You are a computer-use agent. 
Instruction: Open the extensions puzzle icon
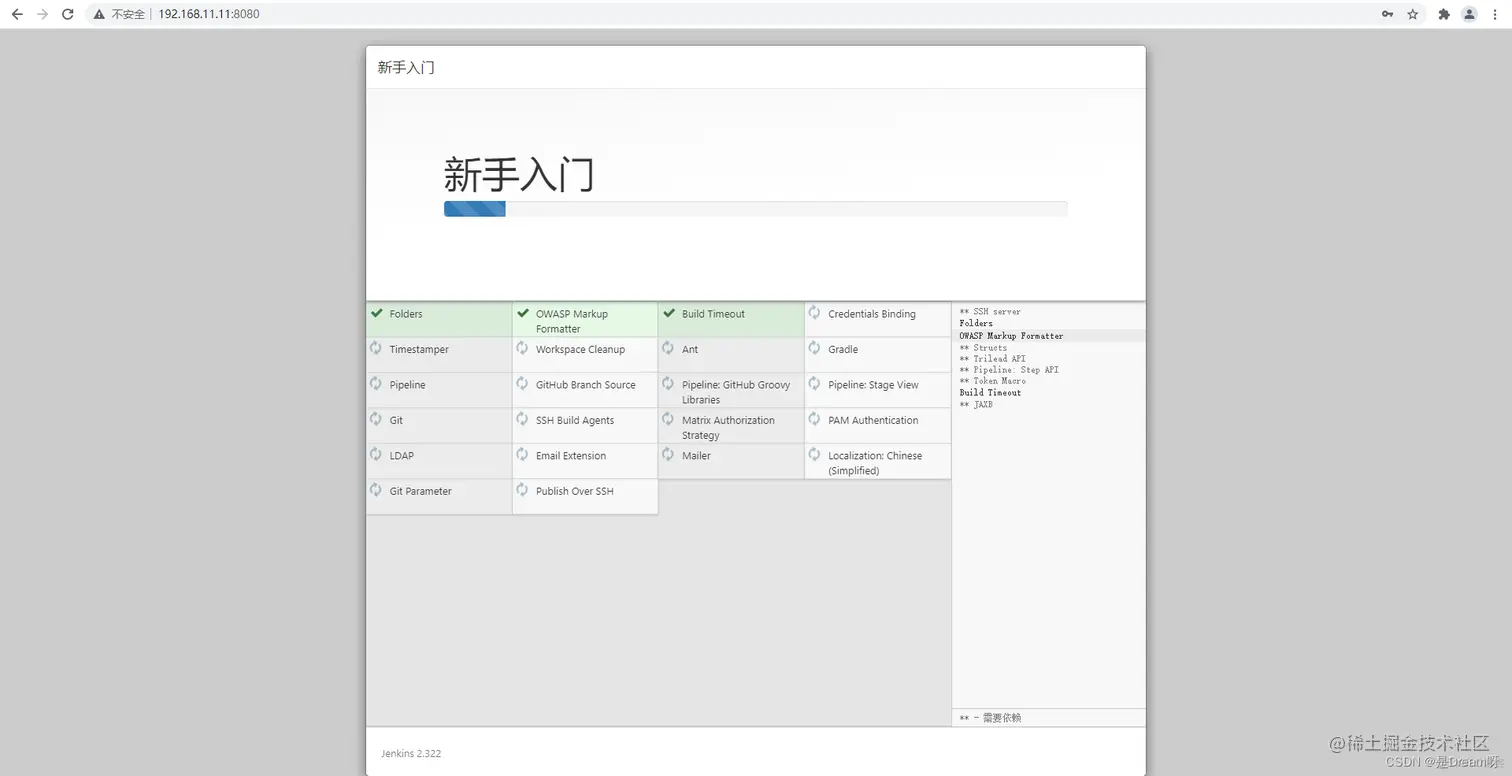coord(1443,14)
